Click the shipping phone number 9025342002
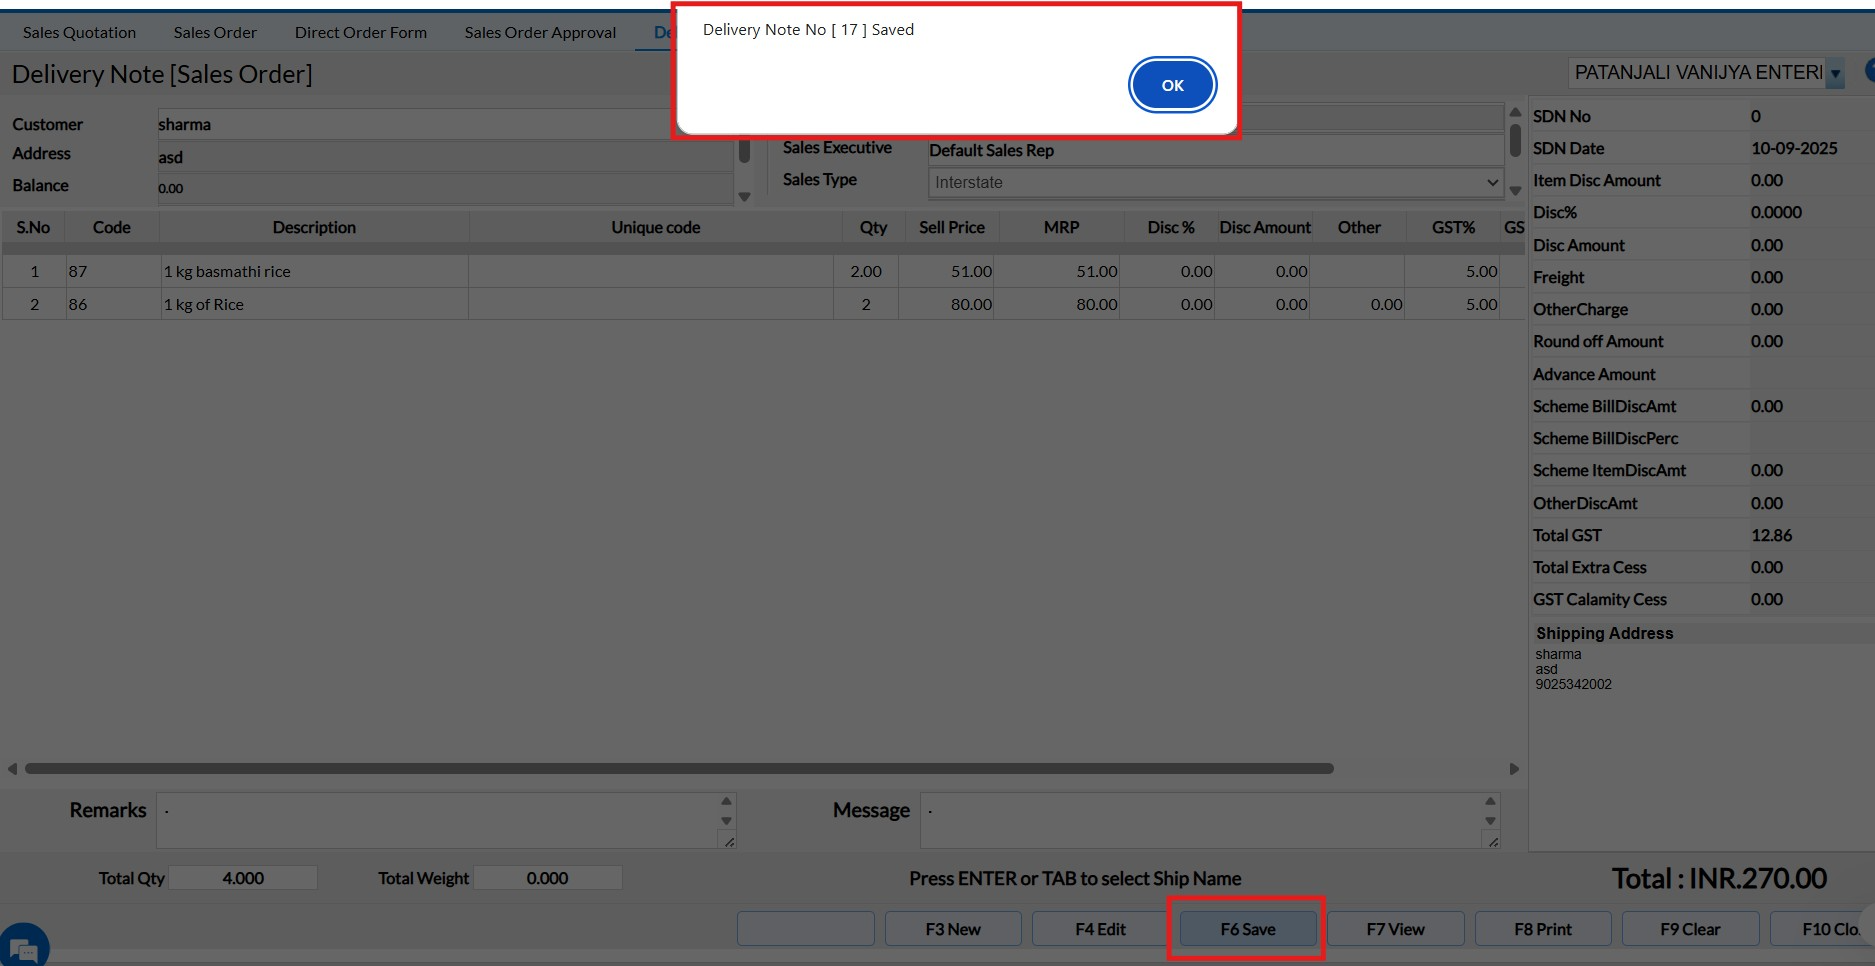1875x966 pixels. pyautogui.click(x=1574, y=684)
